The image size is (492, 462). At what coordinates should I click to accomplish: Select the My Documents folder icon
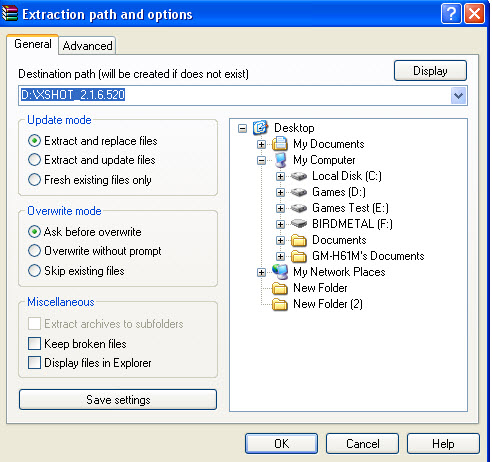coord(280,144)
